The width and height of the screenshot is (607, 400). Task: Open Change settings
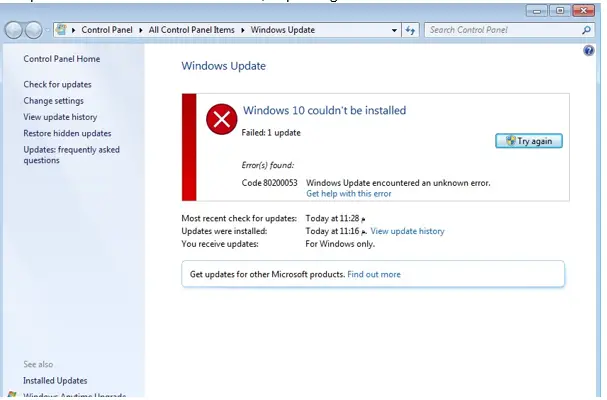[x=53, y=101]
